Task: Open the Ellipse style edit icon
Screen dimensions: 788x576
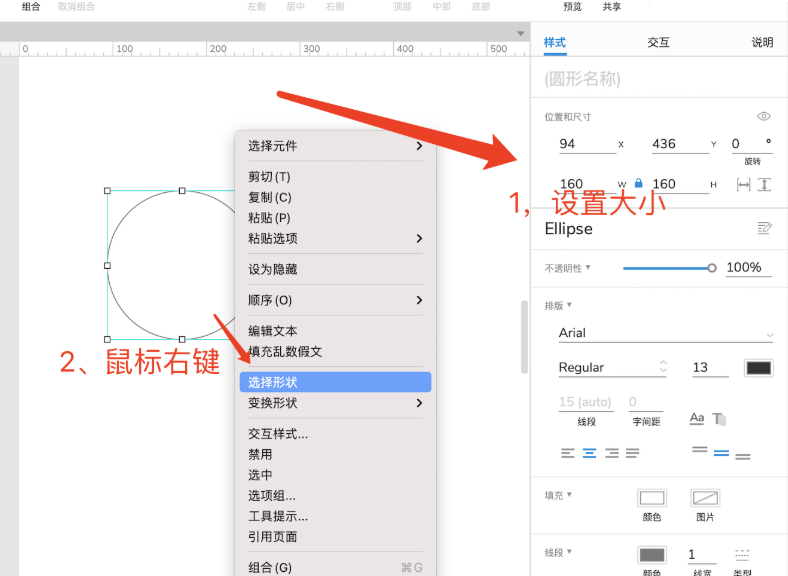Action: click(764, 228)
